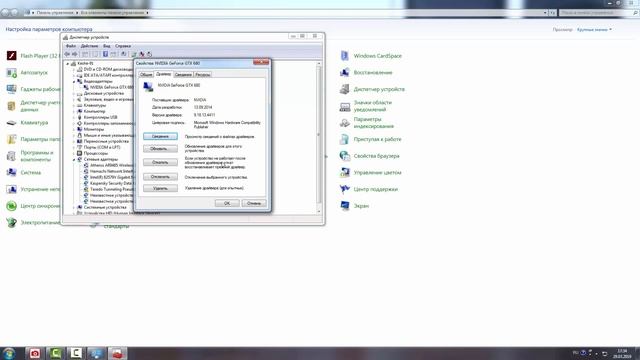Select the Драйвер tab
The image size is (640, 360).
click(164, 74)
